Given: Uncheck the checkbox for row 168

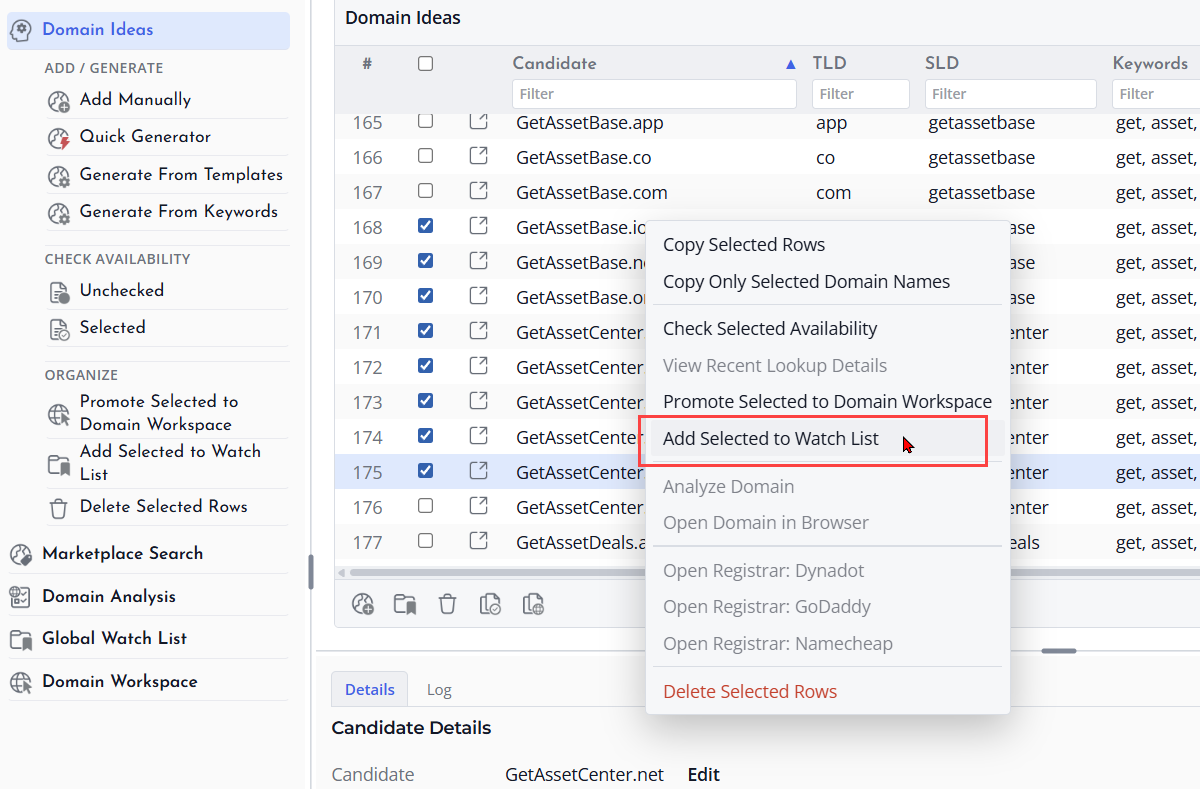Looking at the screenshot, I should [425, 226].
